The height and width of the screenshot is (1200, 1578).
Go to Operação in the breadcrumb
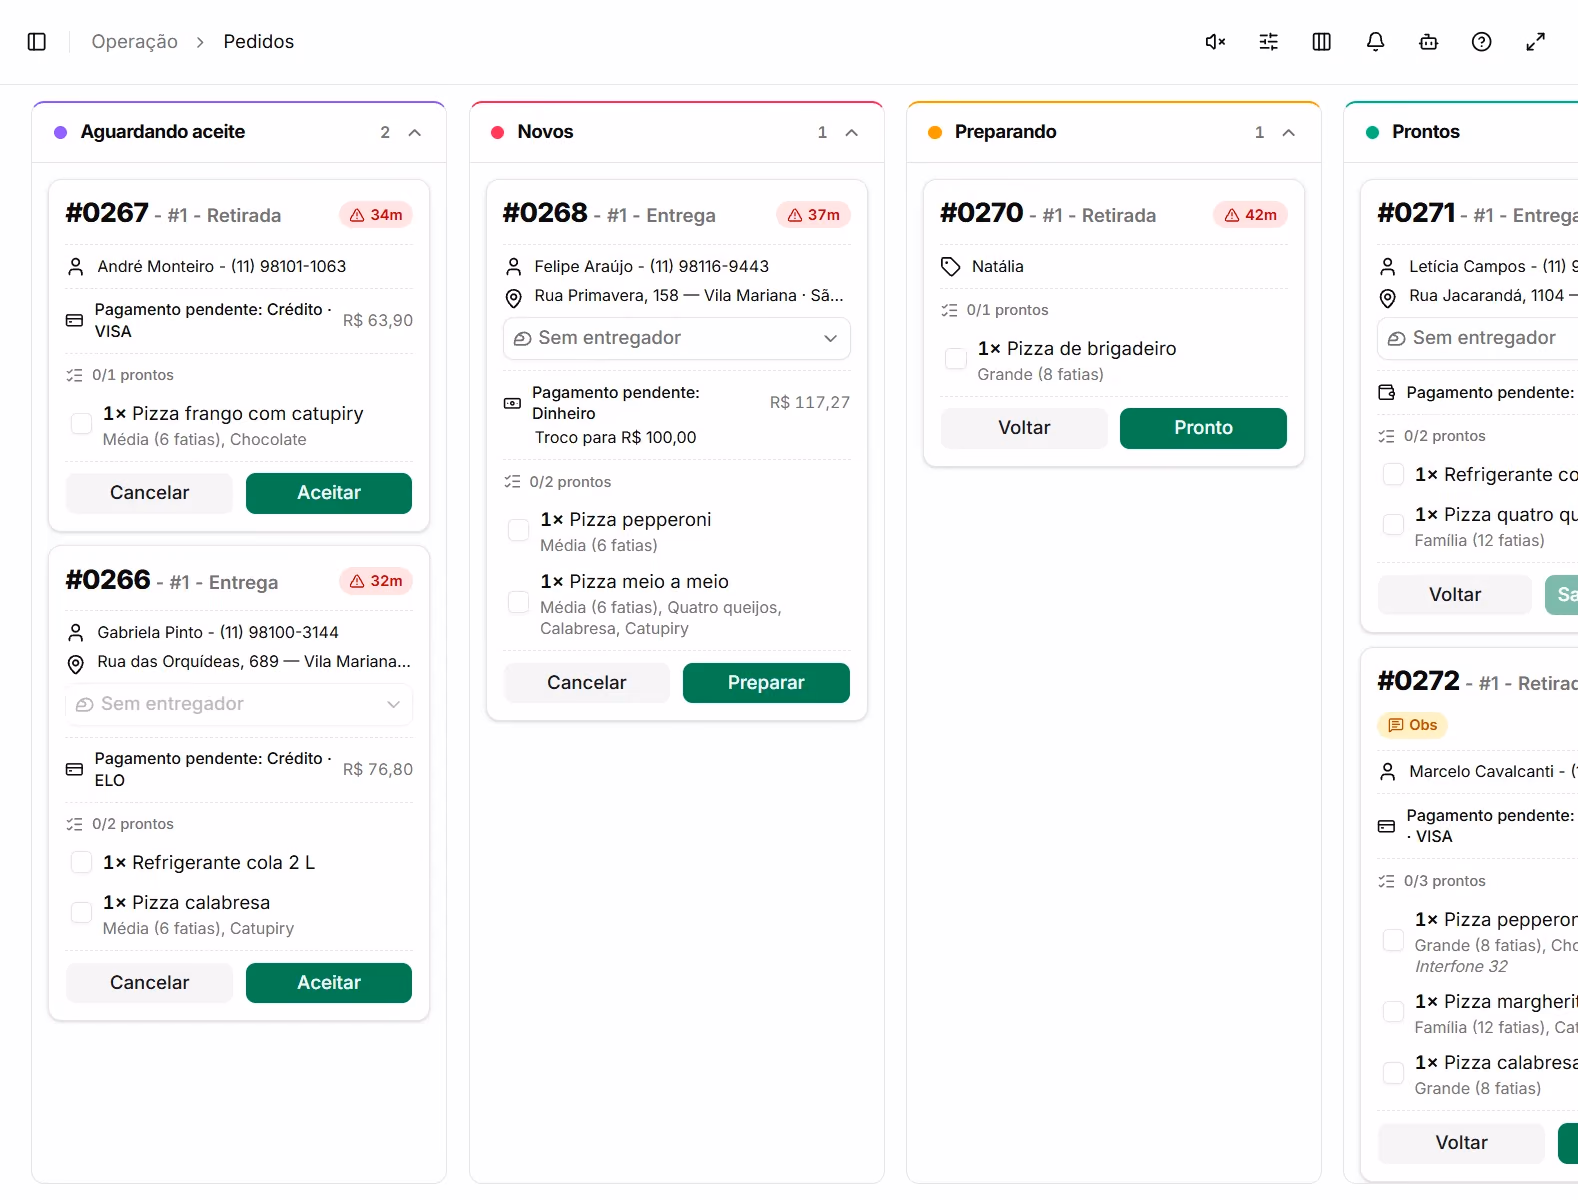[x=135, y=42]
